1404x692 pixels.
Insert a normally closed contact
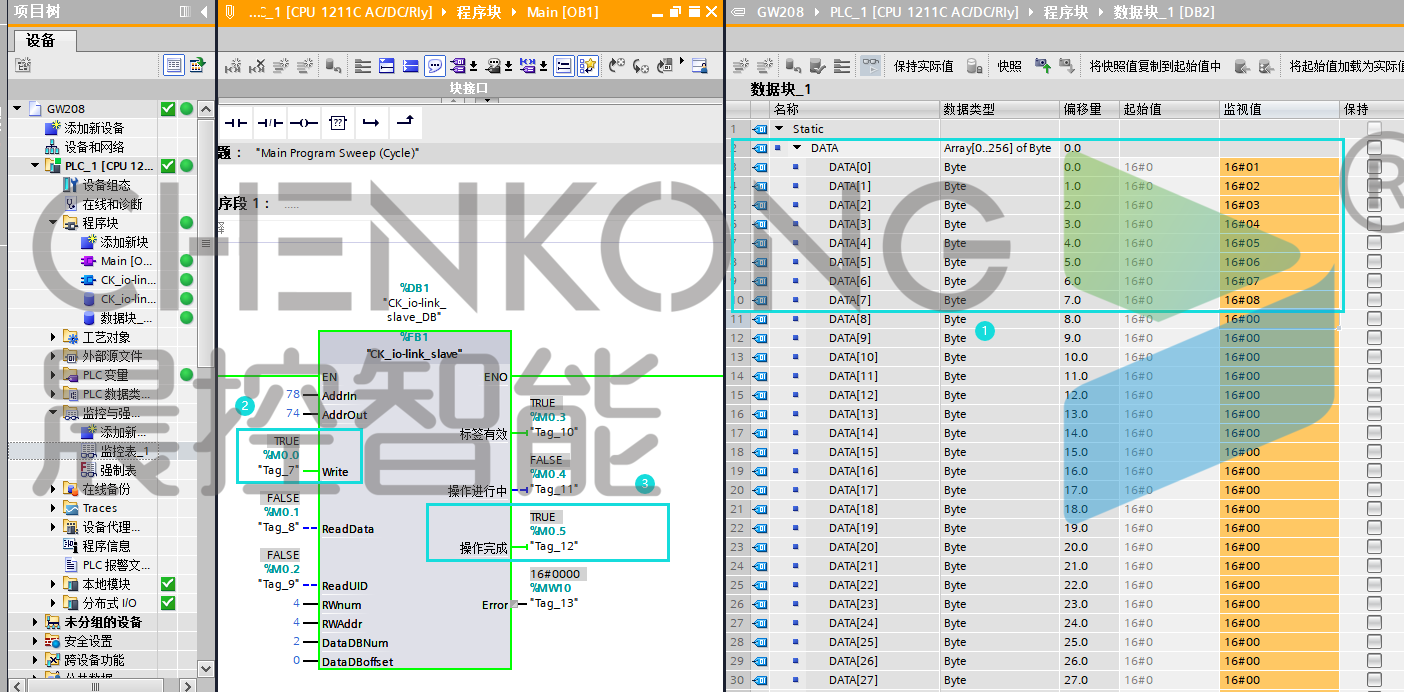(x=270, y=123)
